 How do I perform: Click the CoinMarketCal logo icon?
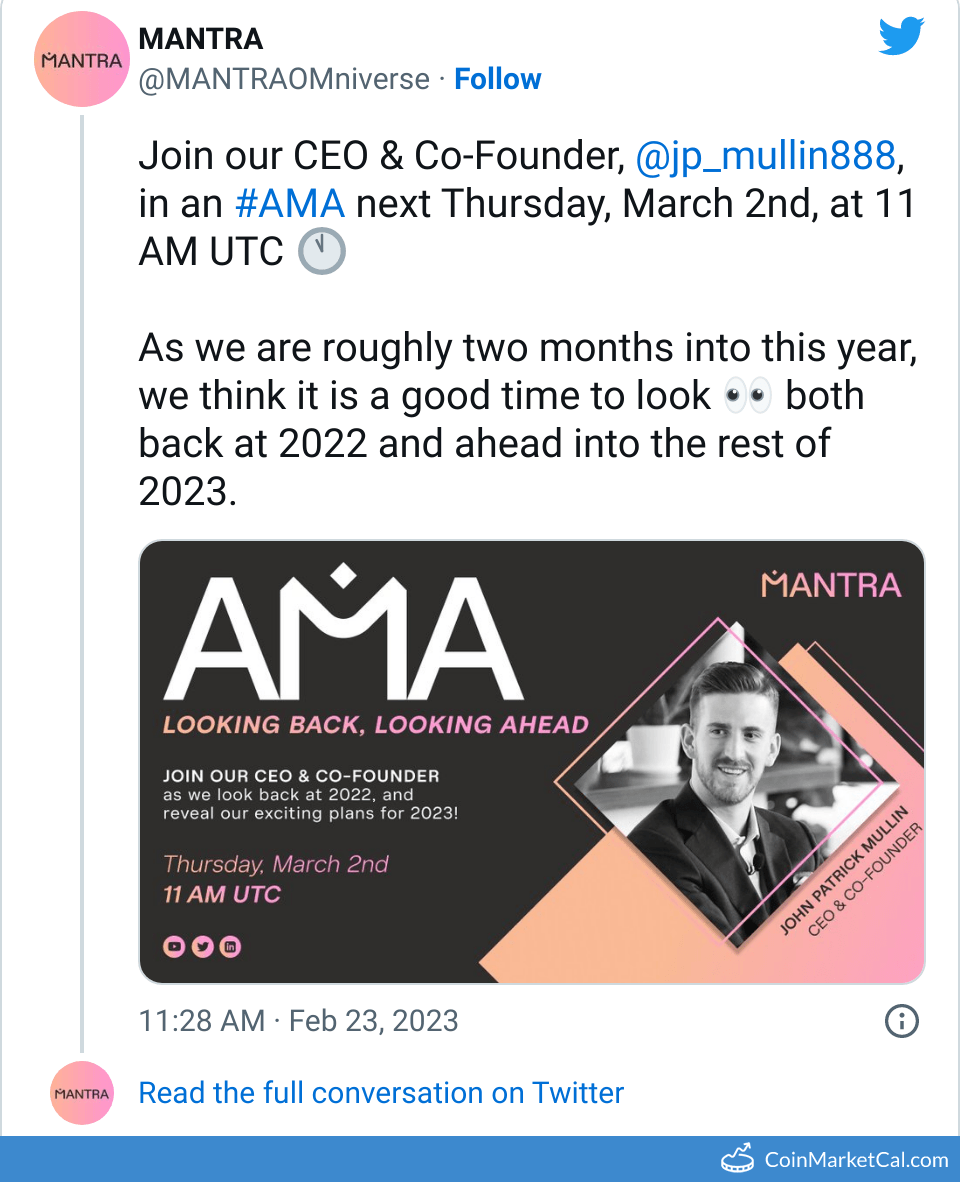[x=738, y=1159]
